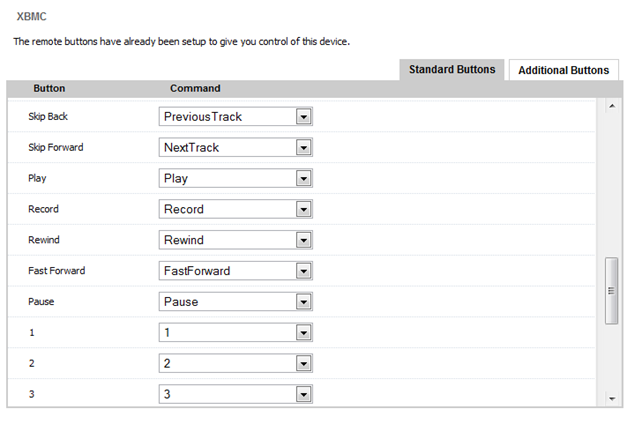Open the Skip Back command dropdown arrow
This screenshot has height=424, width=627.
tap(304, 116)
